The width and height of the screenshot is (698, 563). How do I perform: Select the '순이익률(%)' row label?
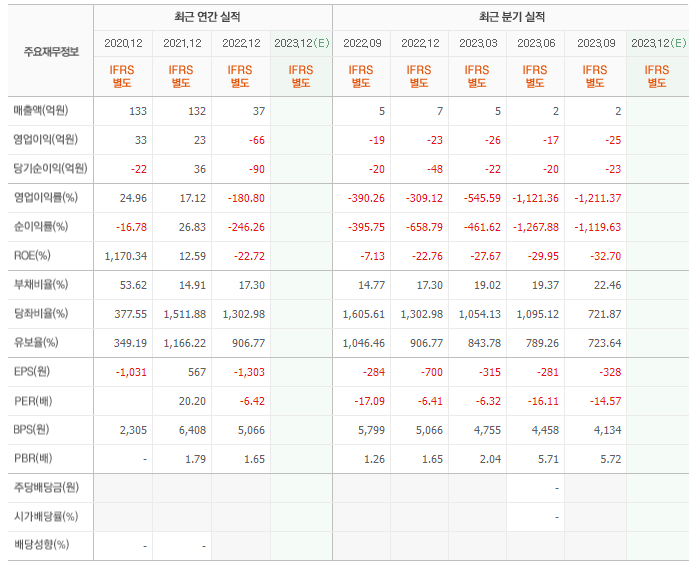coord(41,226)
